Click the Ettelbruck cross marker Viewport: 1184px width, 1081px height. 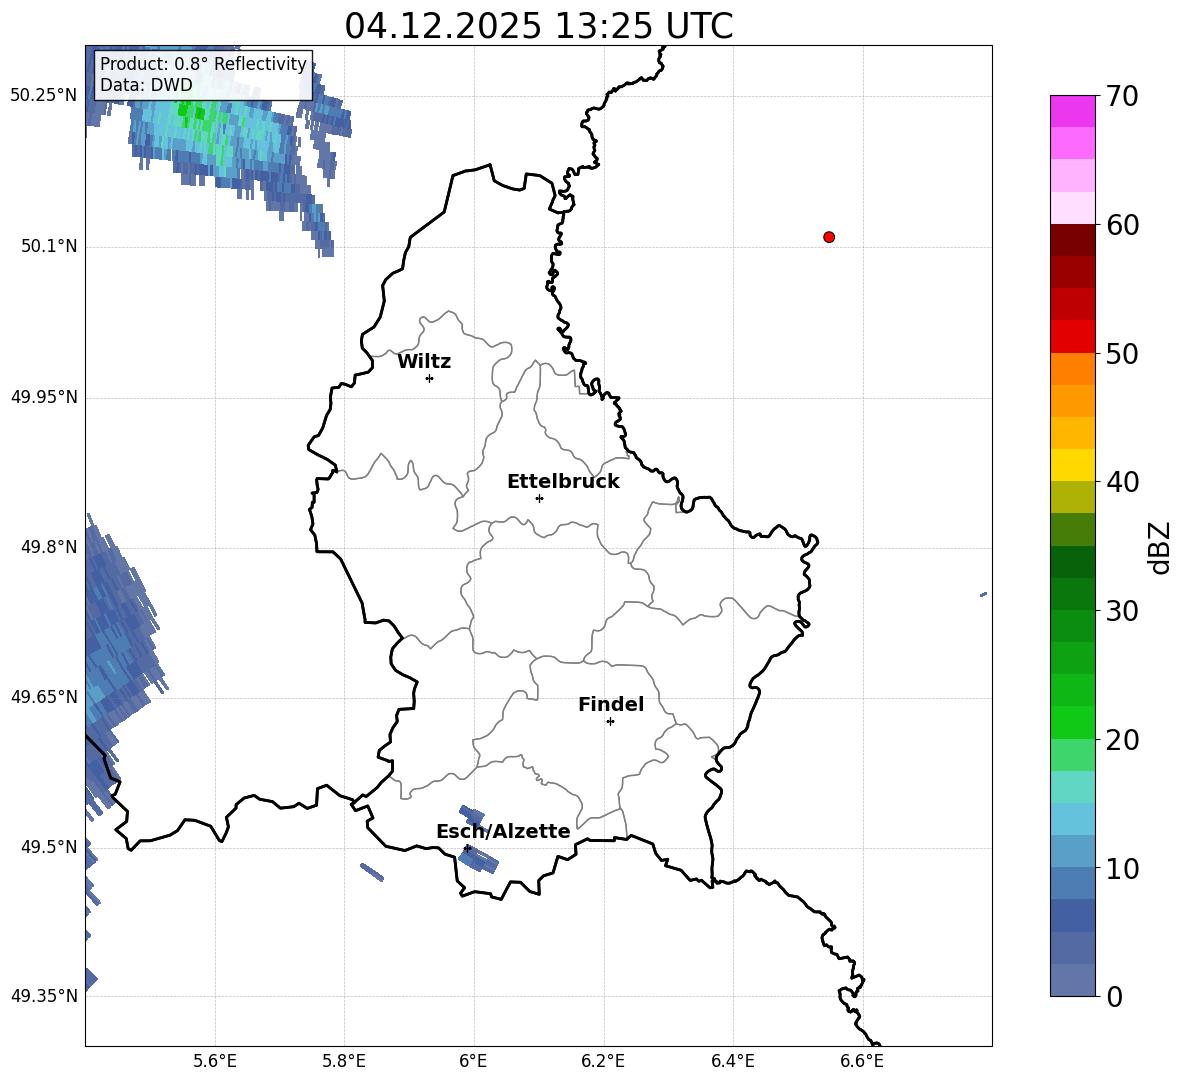(539, 498)
